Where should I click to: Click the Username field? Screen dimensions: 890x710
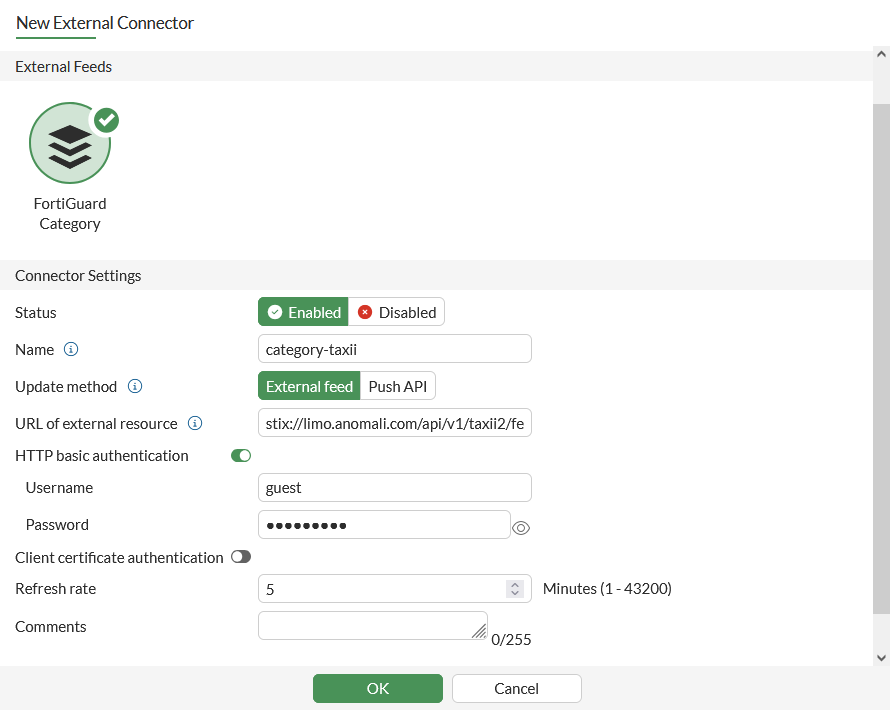click(x=394, y=488)
